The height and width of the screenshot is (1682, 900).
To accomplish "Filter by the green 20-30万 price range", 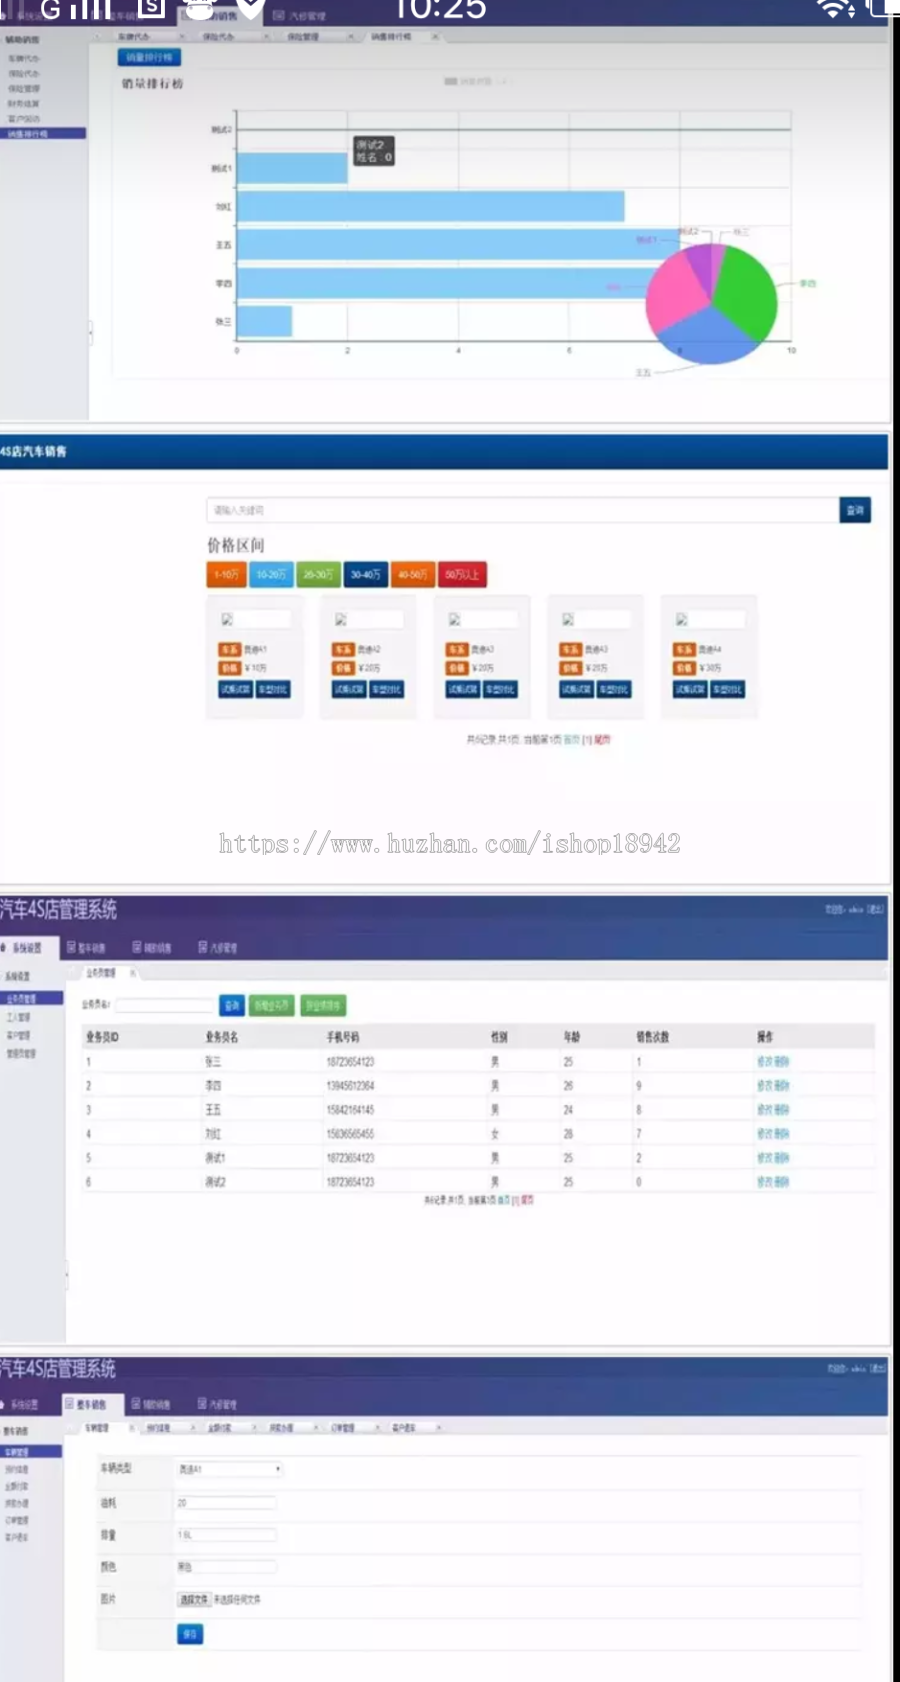I will point(318,574).
